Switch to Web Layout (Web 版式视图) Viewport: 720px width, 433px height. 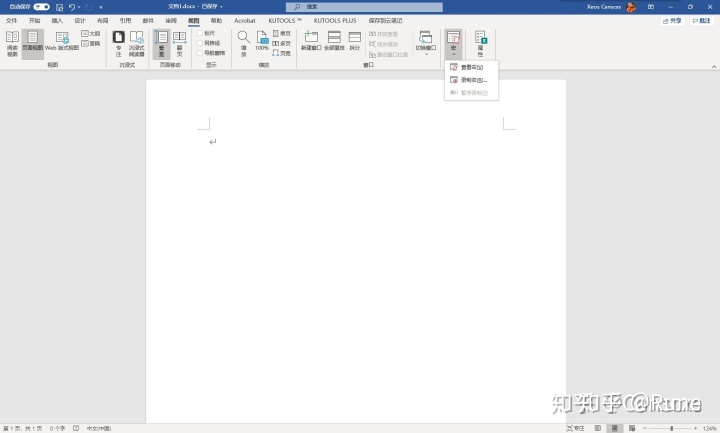tap(62, 41)
